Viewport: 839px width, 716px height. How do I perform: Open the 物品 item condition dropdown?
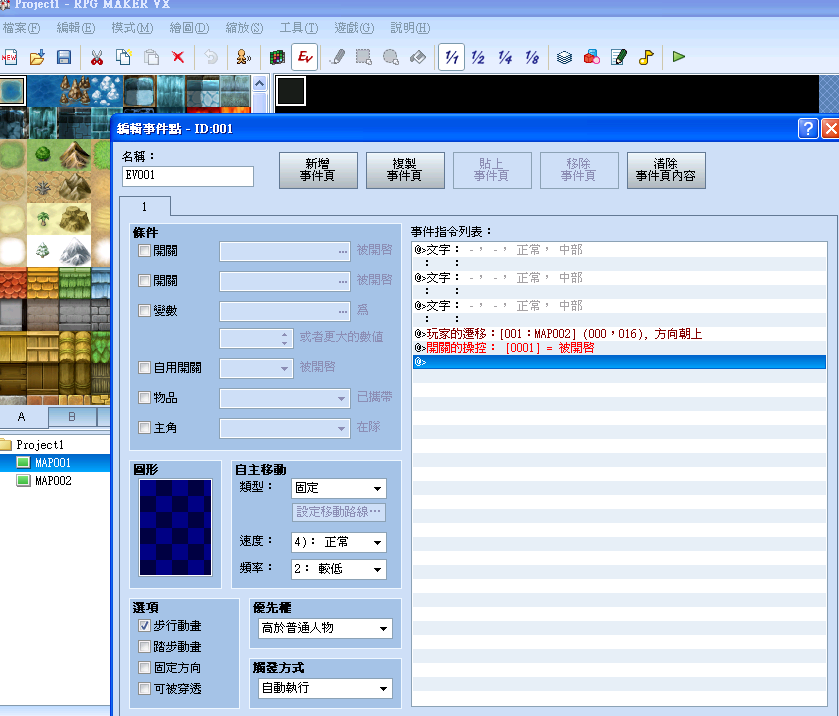(285, 398)
